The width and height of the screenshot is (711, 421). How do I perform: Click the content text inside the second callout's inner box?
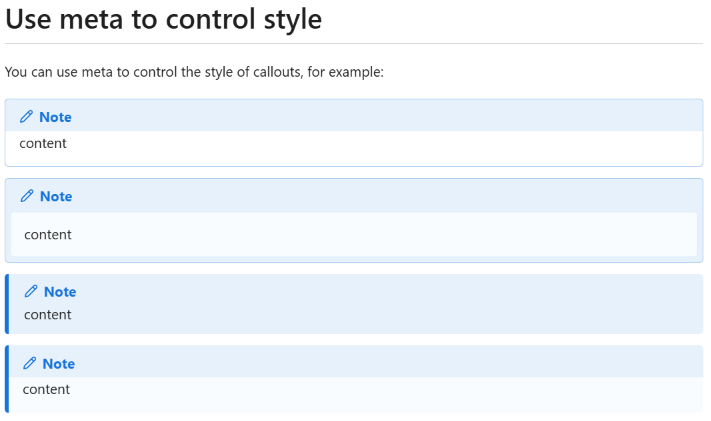point(48,235)
